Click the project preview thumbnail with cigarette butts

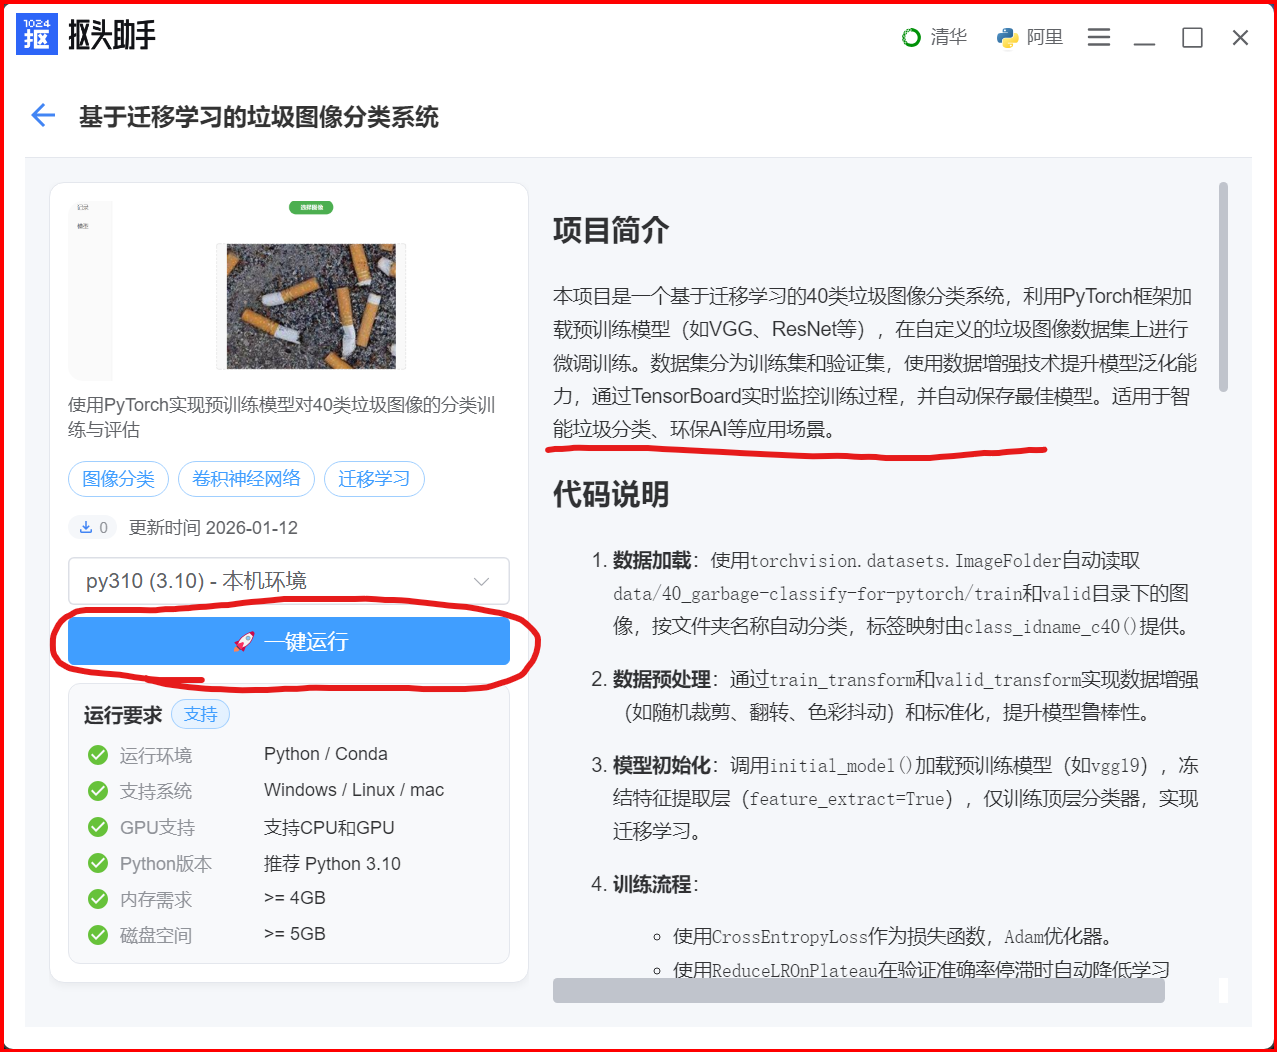pos(311,306)
